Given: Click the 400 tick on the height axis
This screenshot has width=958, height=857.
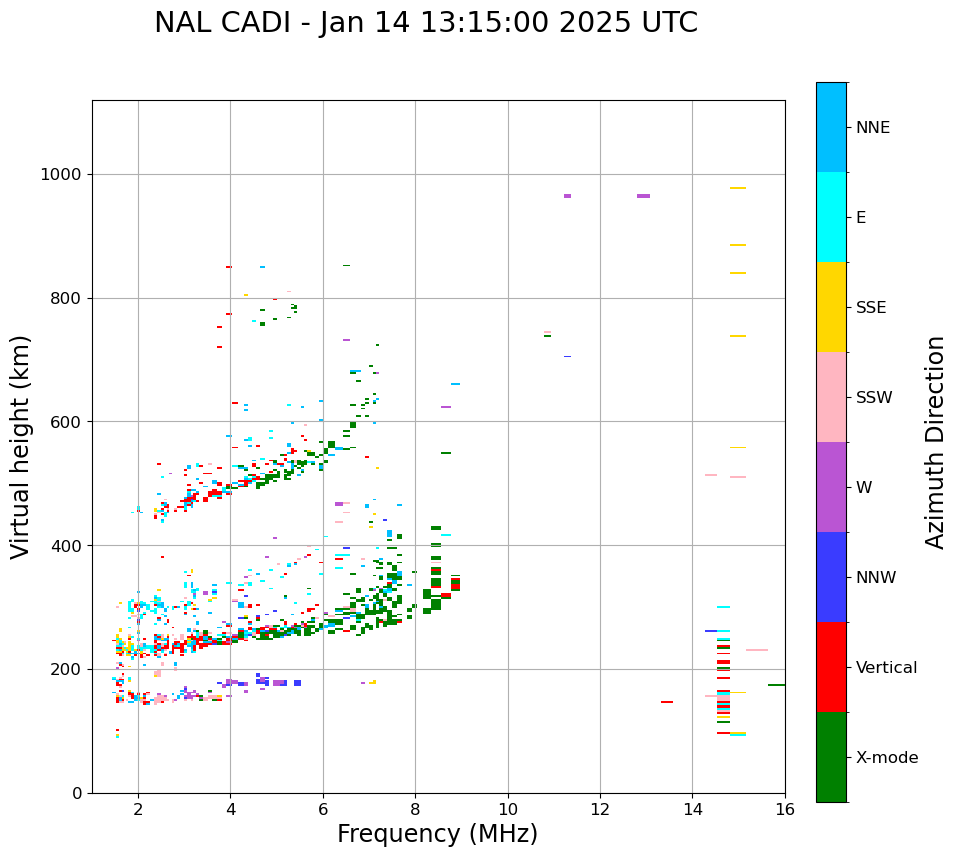Looking at the screenshot, I should click(x=66, y=546).
